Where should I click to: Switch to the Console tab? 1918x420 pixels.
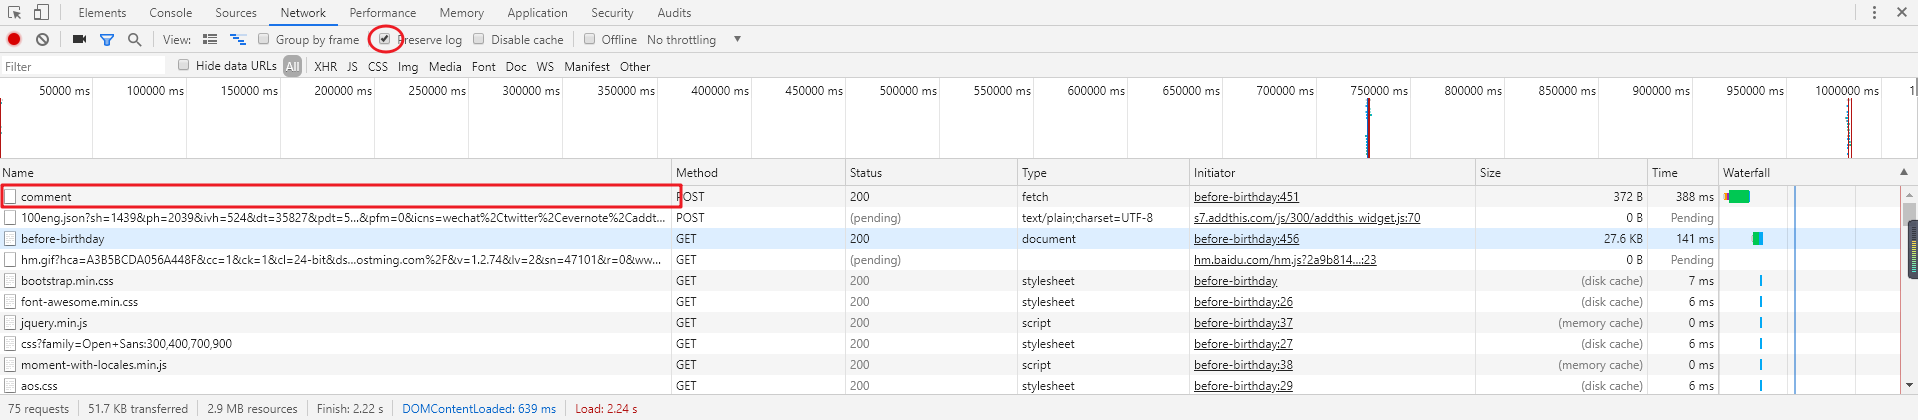tap(171, 13)
